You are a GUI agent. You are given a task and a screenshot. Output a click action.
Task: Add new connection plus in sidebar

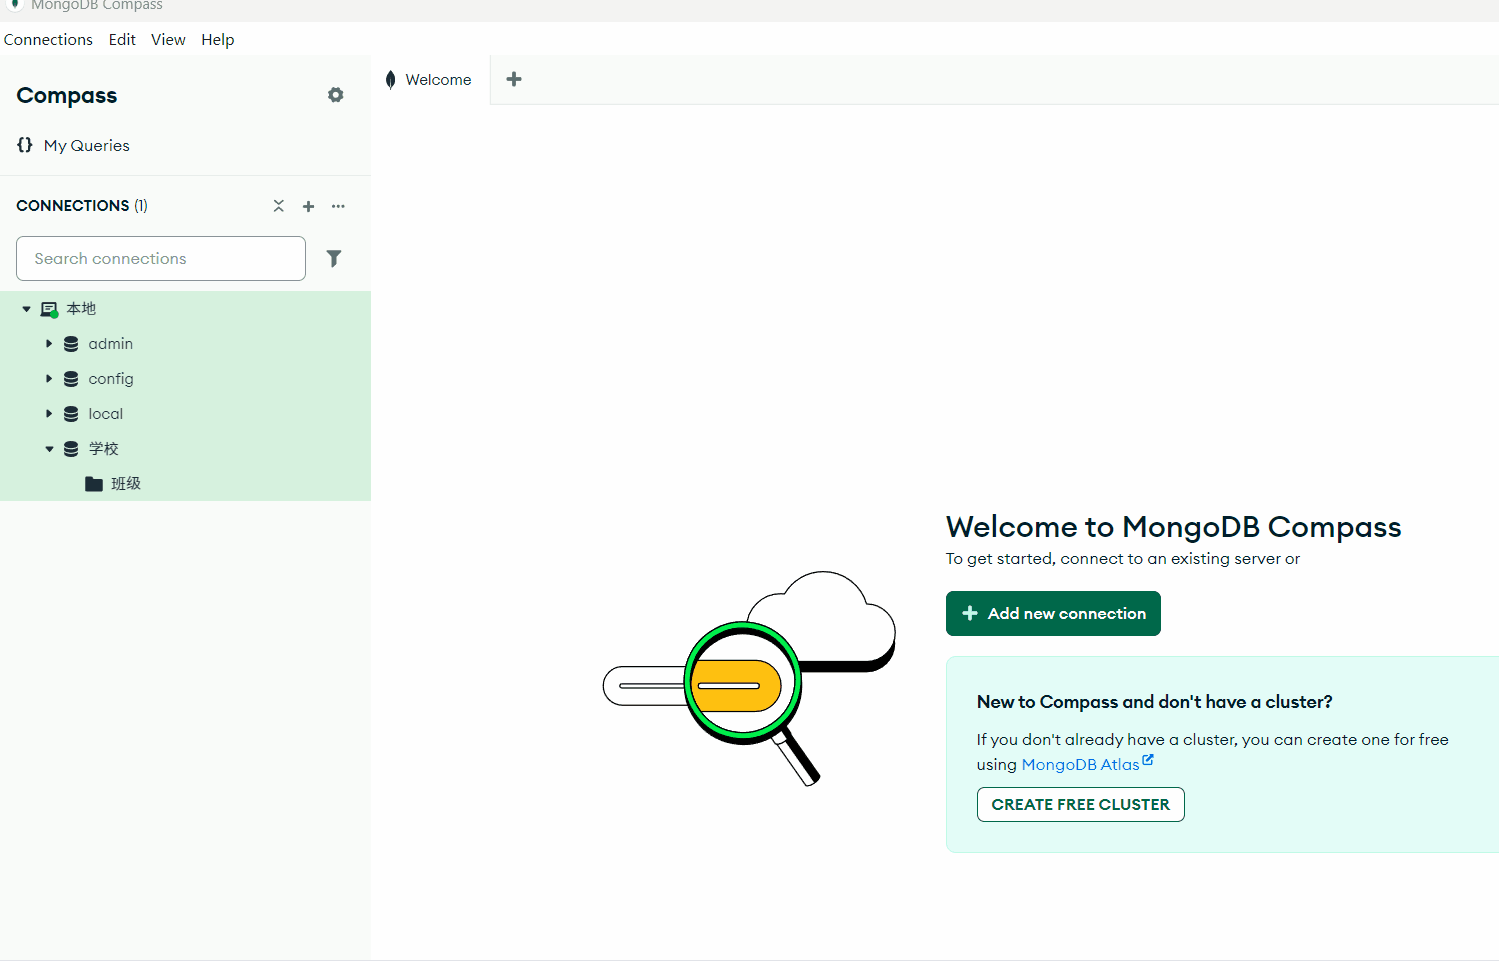tap(309, 206)
